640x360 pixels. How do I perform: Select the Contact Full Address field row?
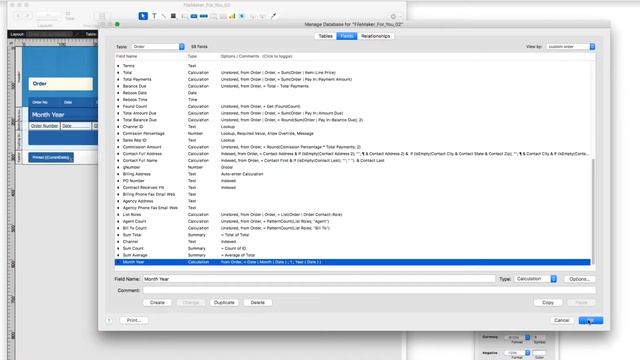tap(353, 154)
